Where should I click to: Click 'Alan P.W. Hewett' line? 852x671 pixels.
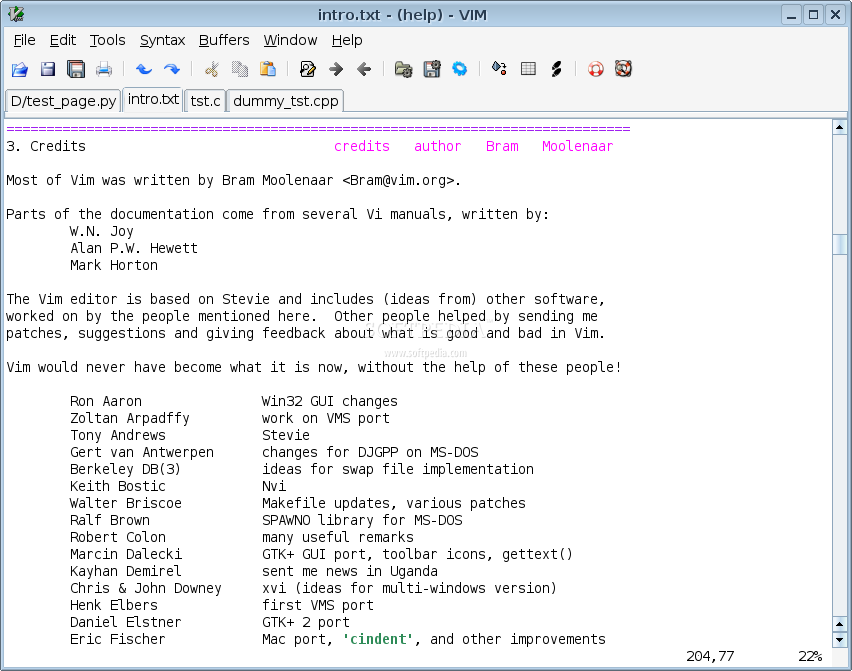click(134, 248)
